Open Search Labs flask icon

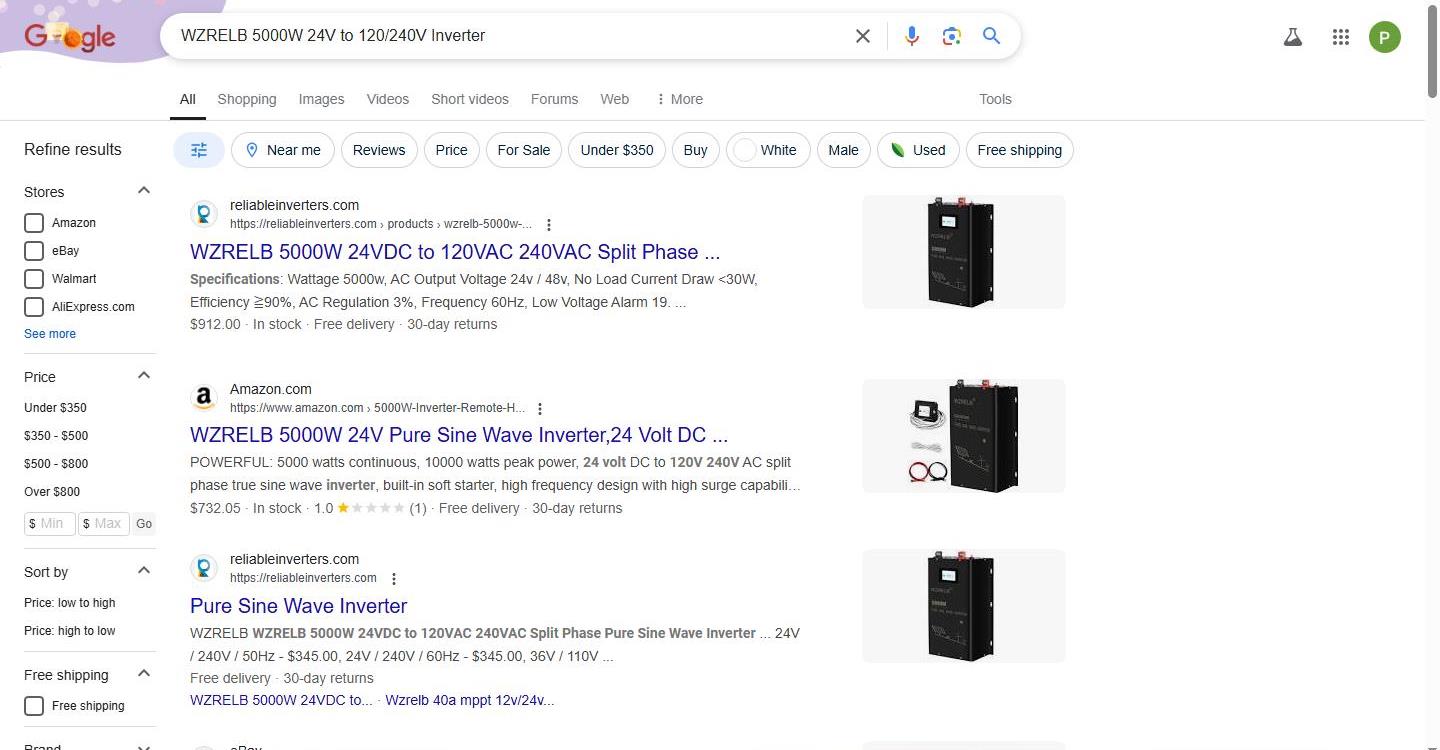tap(1292, 37)
